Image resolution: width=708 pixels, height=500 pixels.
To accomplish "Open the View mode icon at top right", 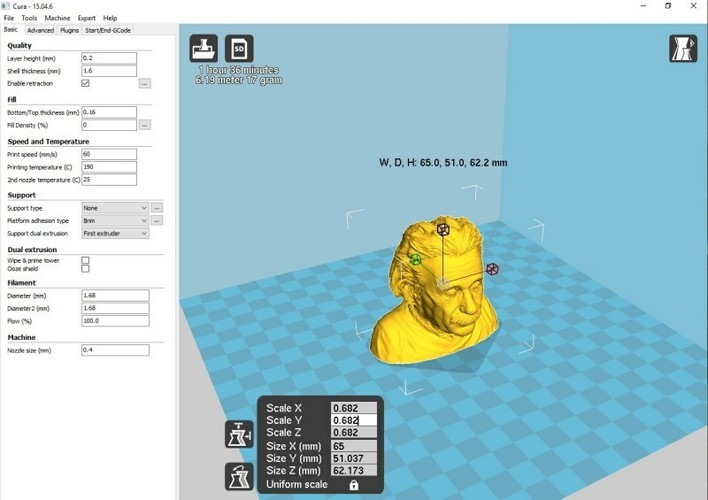I will 683,48.
